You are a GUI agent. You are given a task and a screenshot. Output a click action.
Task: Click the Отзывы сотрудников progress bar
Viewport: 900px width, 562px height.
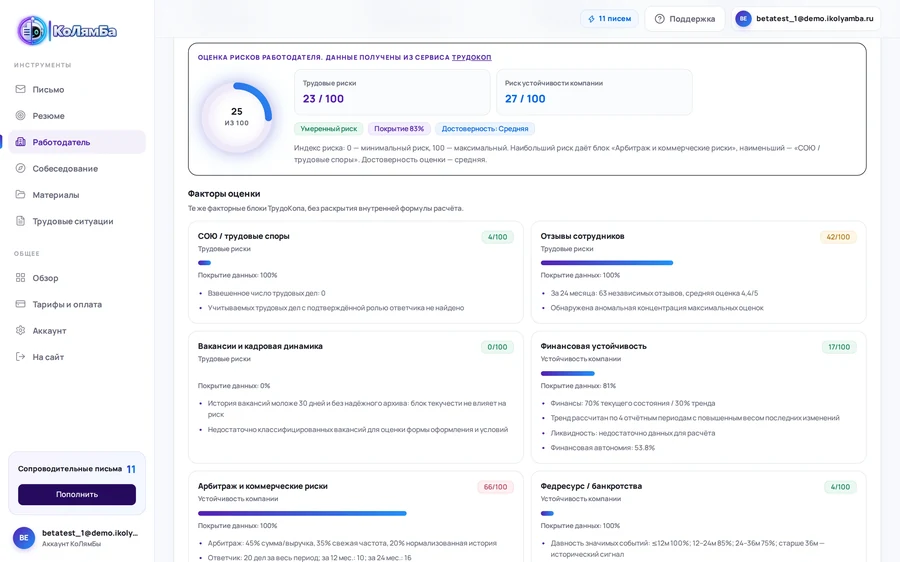(607, 263)
